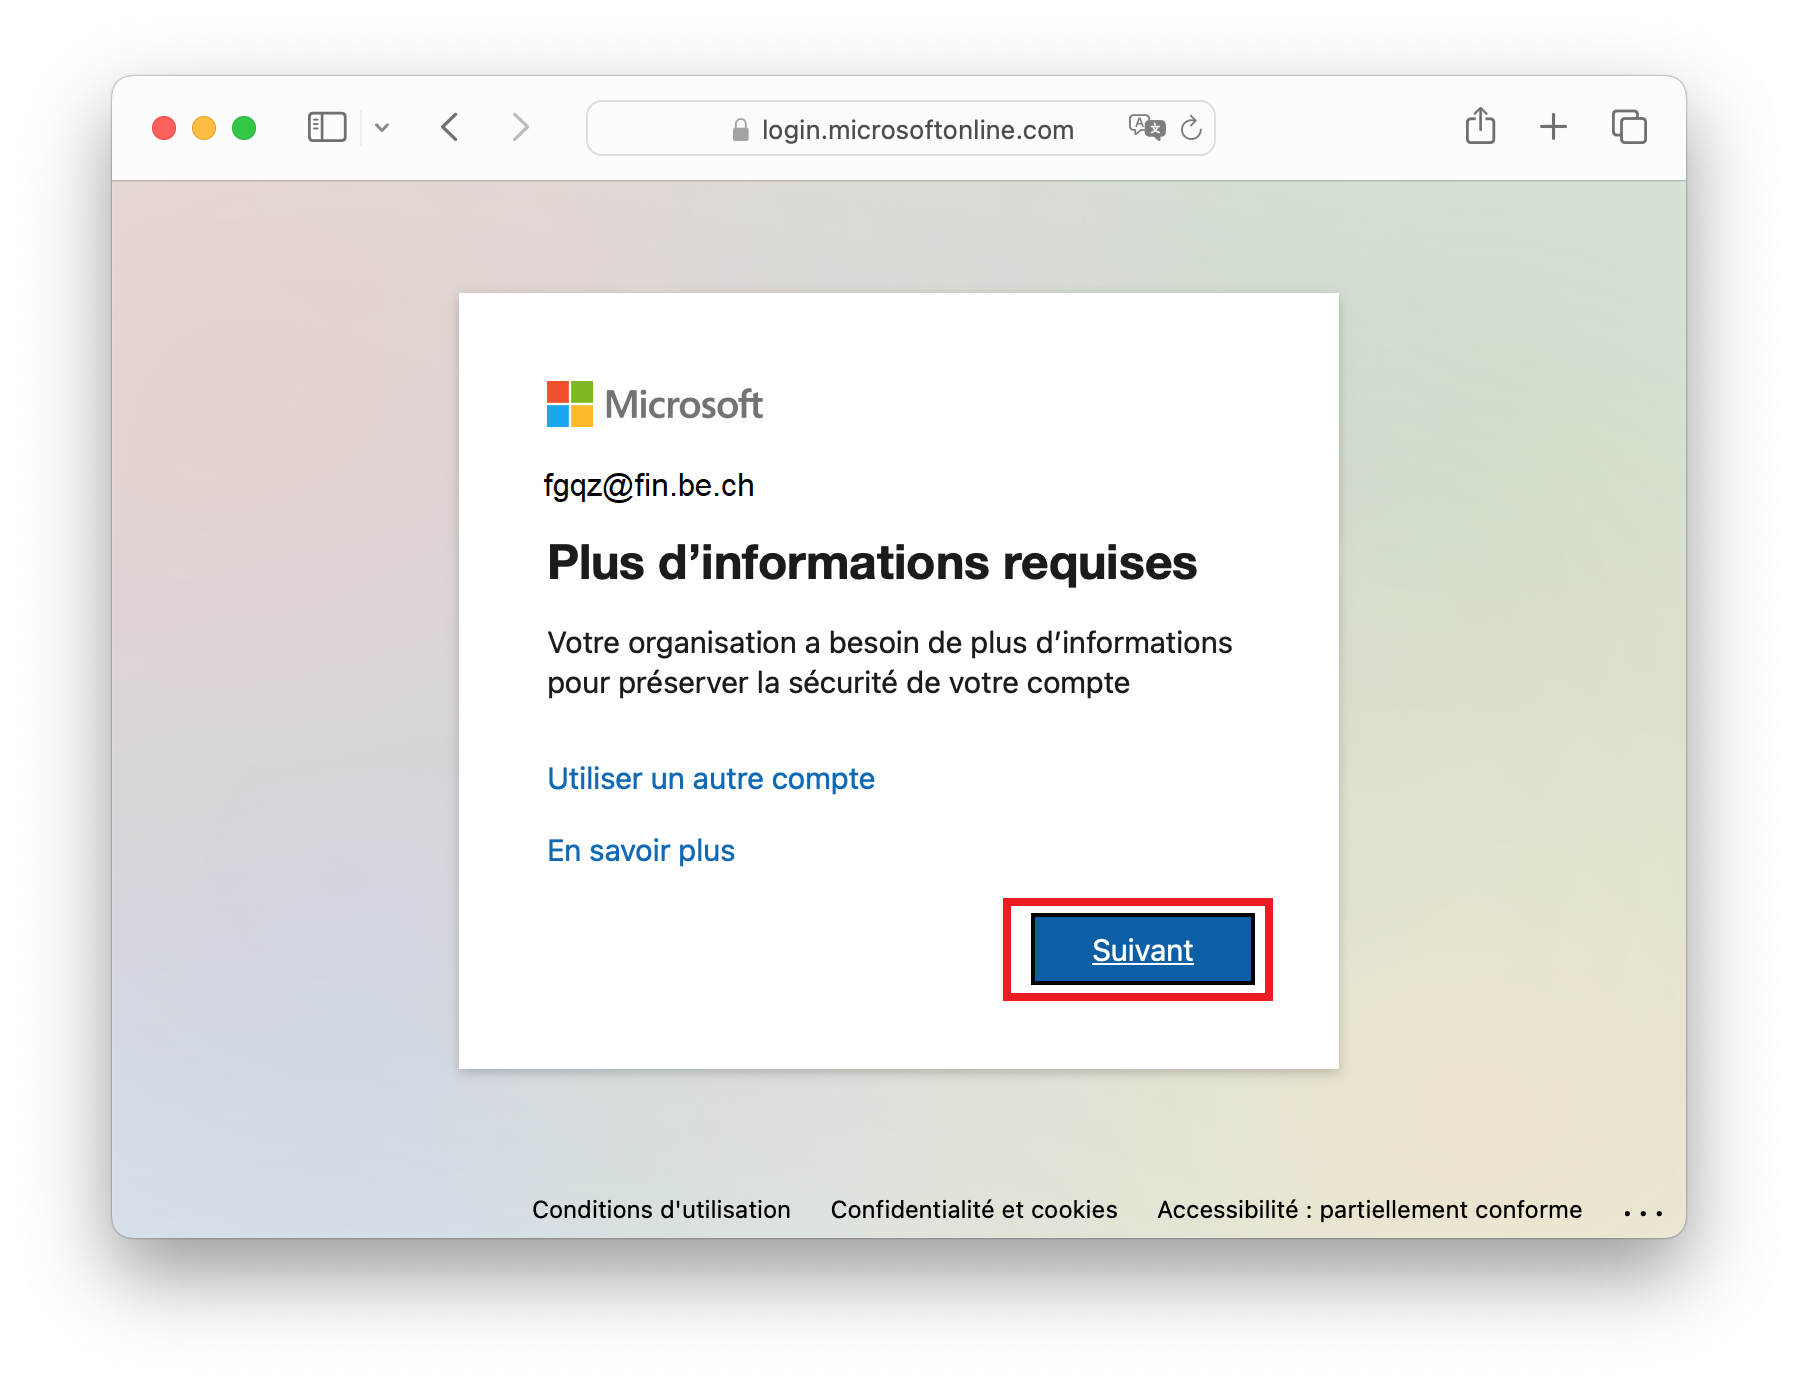Open Conditions d'utilisation footer link
The width and height of the screenshot is (1798, 1386).
click(x=661, y=1210)
